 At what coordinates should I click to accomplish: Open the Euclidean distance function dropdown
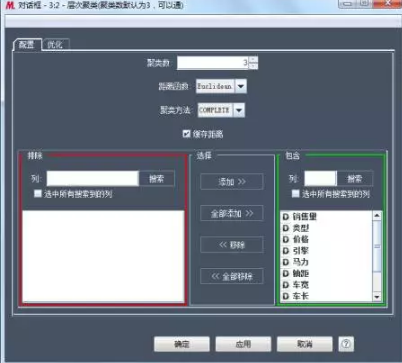(x=241, y=86)
